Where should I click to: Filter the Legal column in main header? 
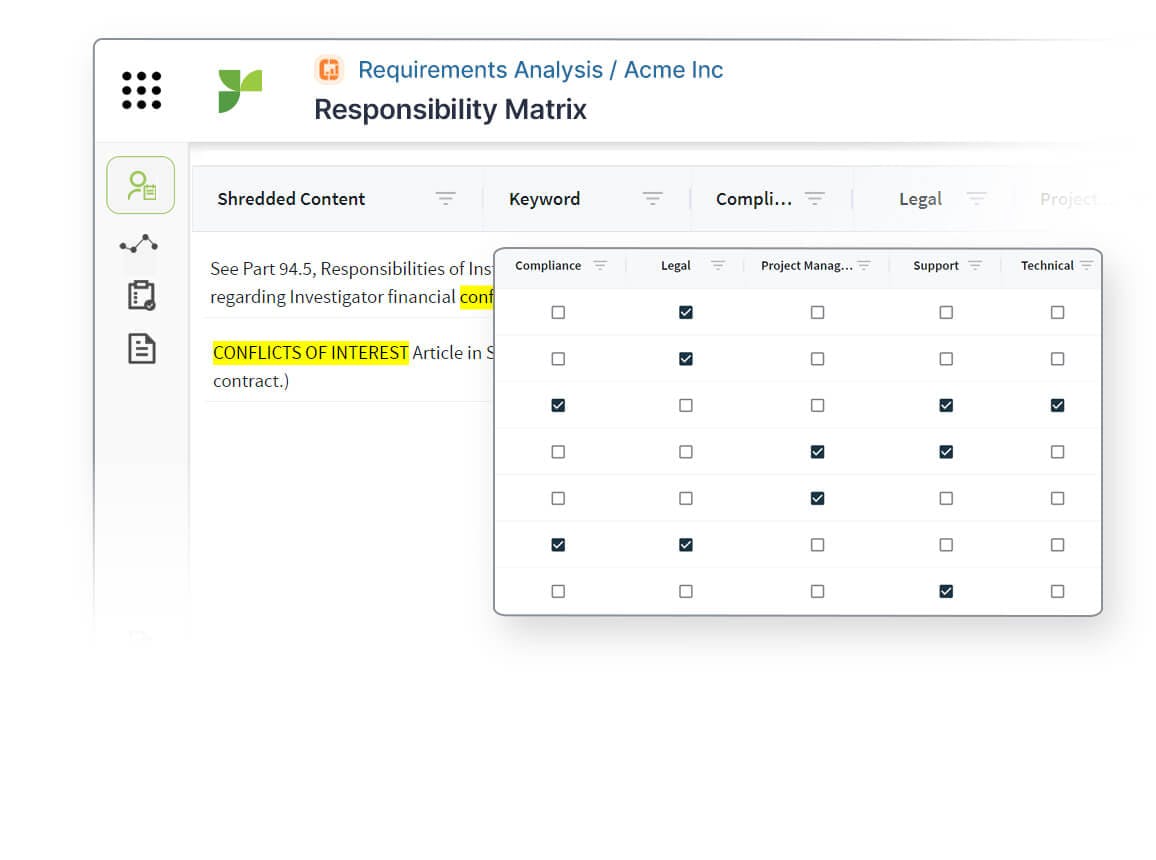pos(976,198)
